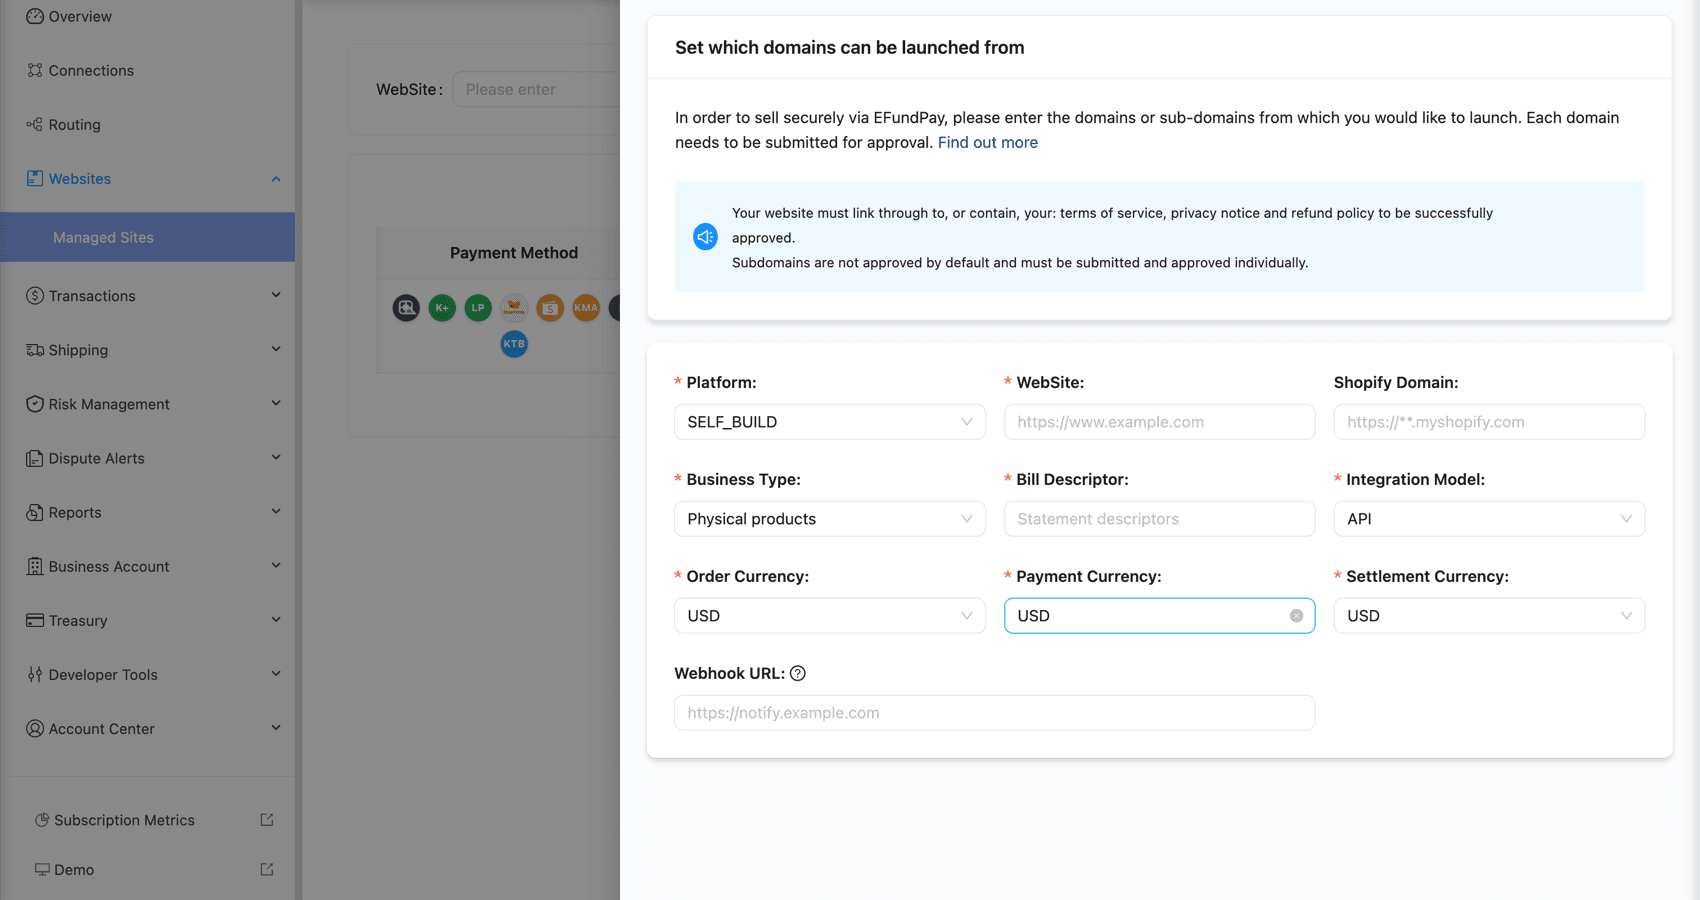Focus the WebSite search box behind drawer
Viewport: 1700px width, 900px height.
(536, 89)
